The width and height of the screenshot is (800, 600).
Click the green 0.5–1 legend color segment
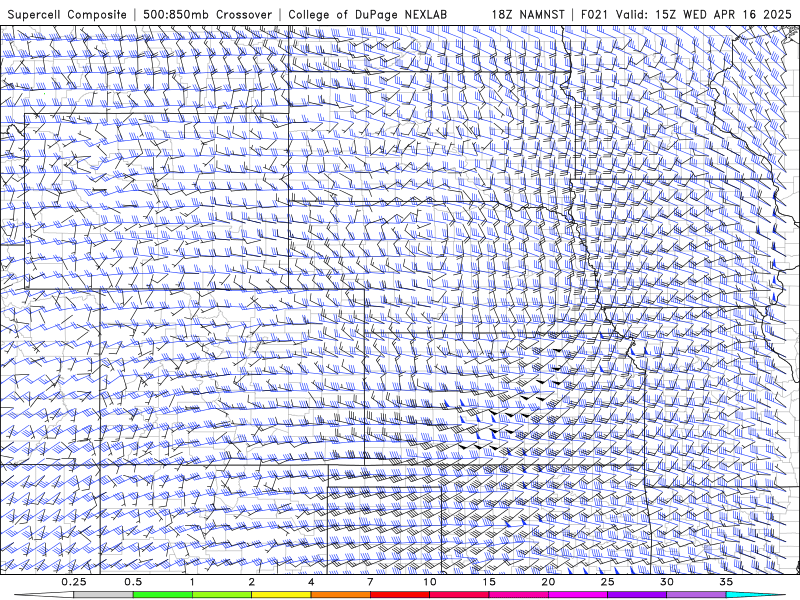(x=162, y=595)
